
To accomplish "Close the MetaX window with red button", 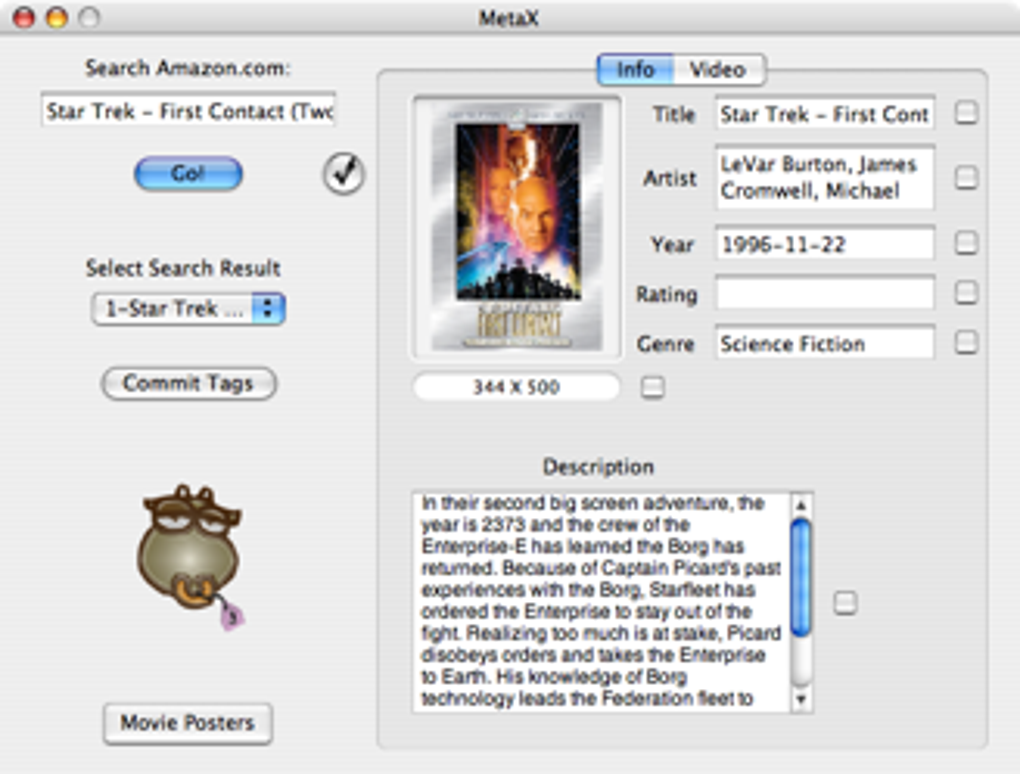I will (23, 18).
